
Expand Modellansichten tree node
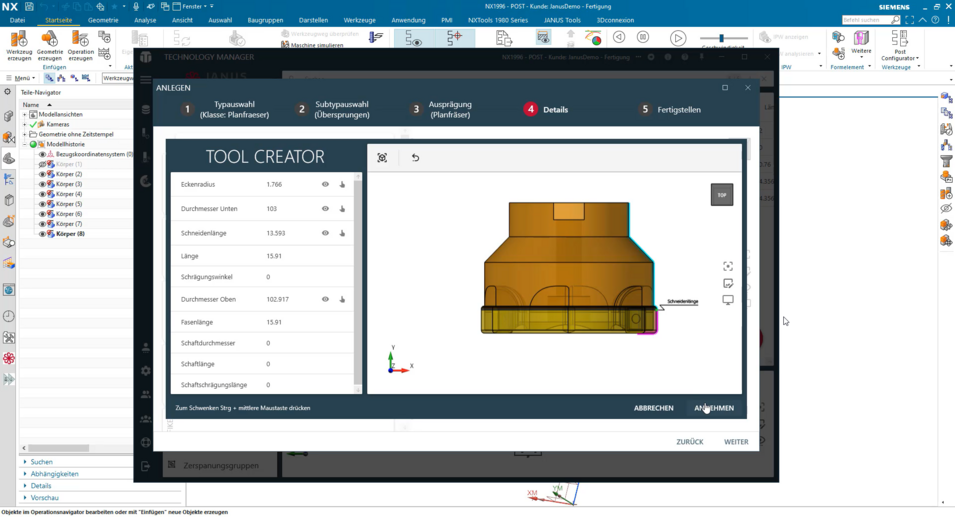point(25,114)
